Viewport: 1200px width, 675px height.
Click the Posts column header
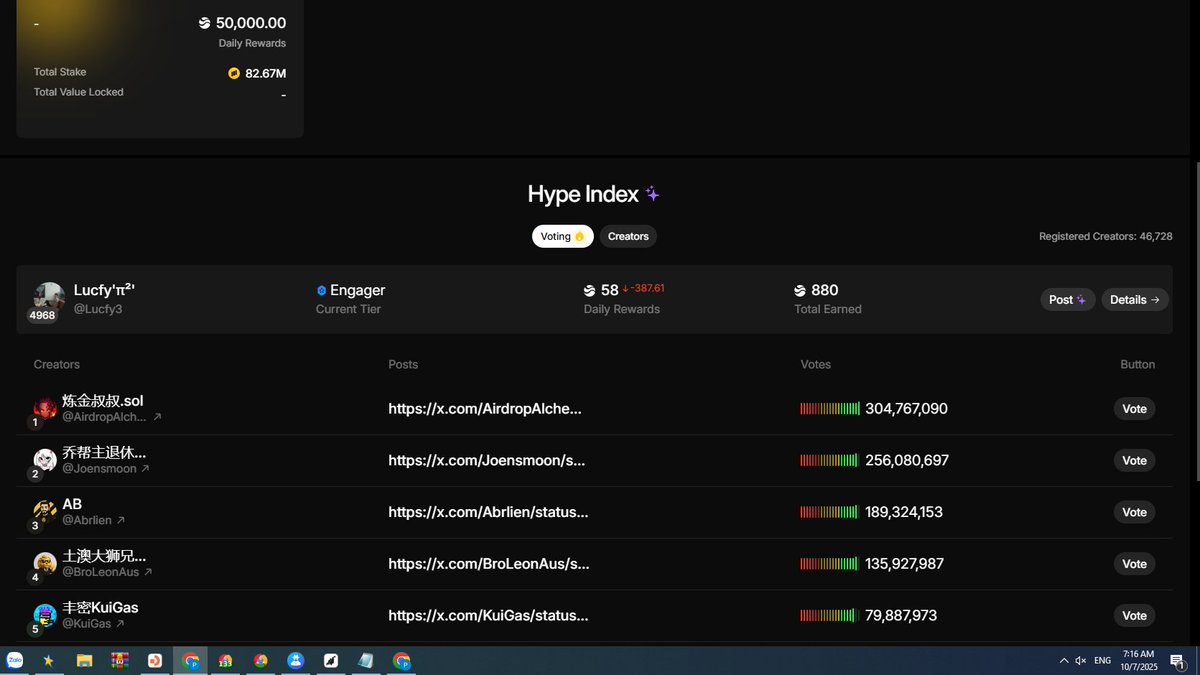[x=403, y=365]
